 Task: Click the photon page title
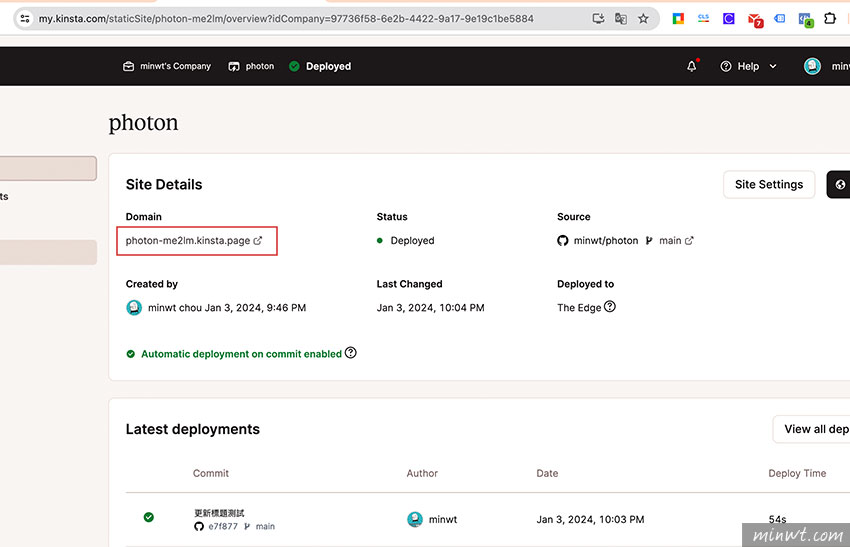pos(143,123)
